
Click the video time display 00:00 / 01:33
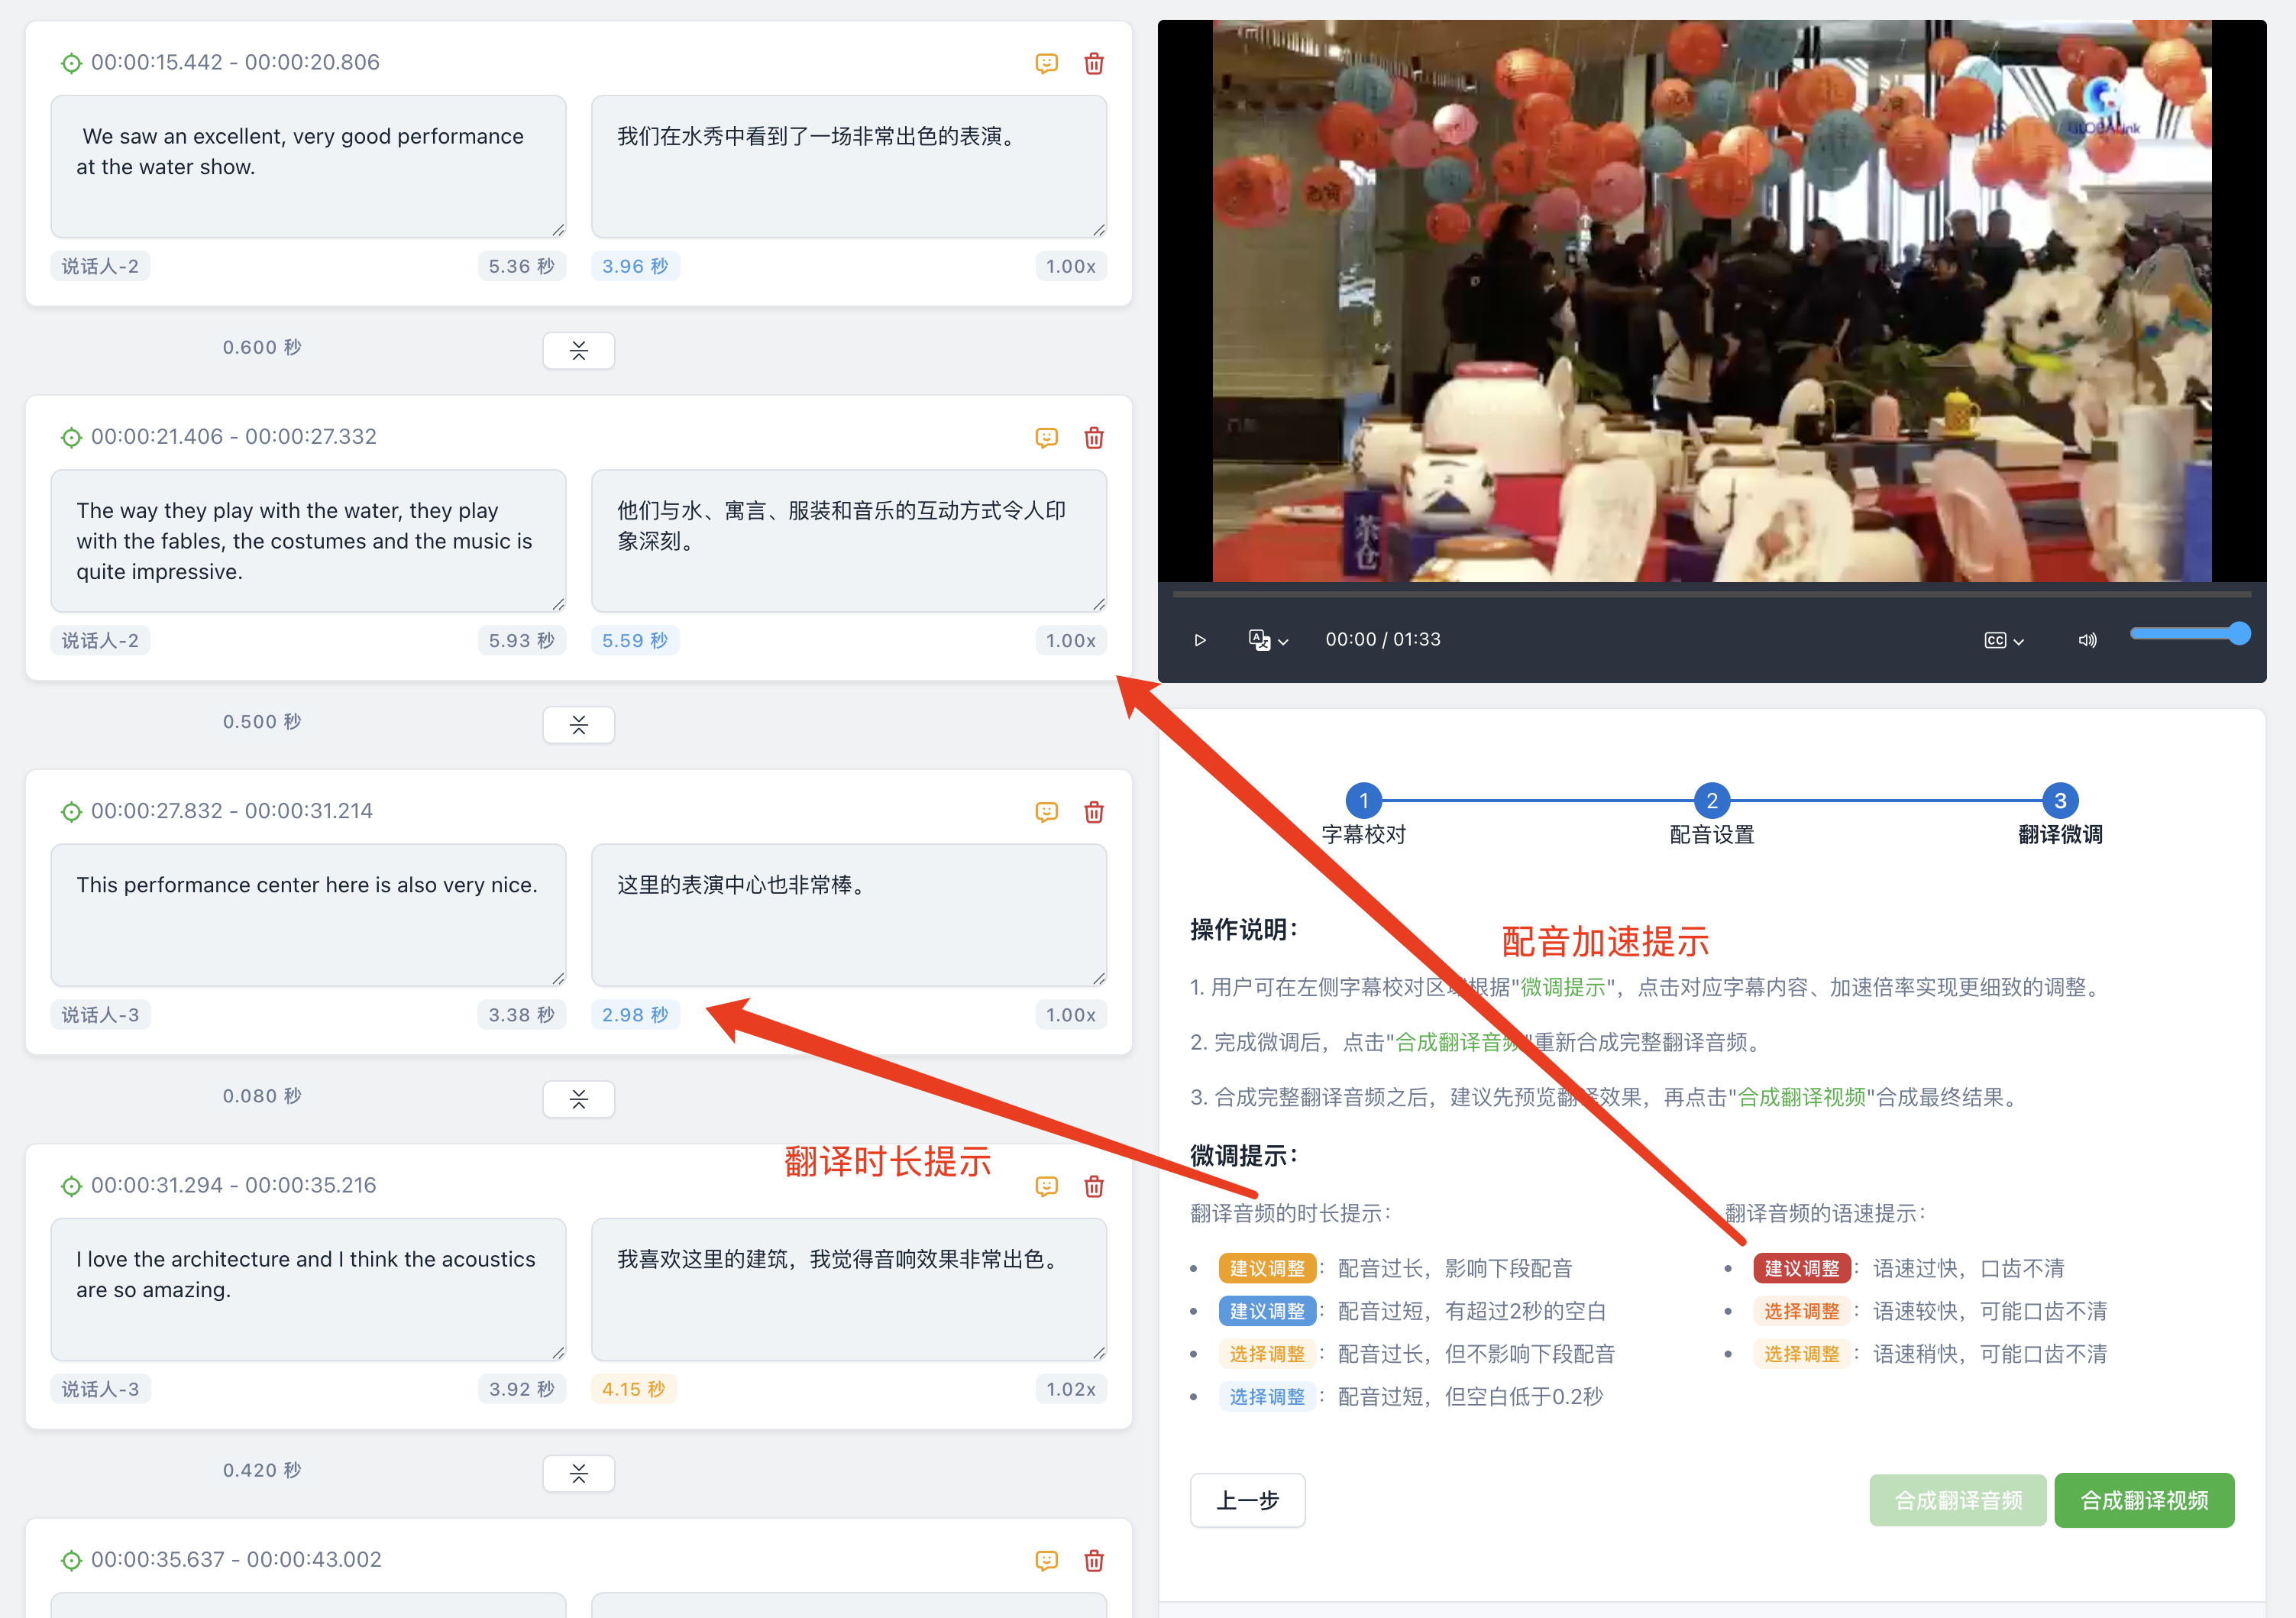(1383, 639)
